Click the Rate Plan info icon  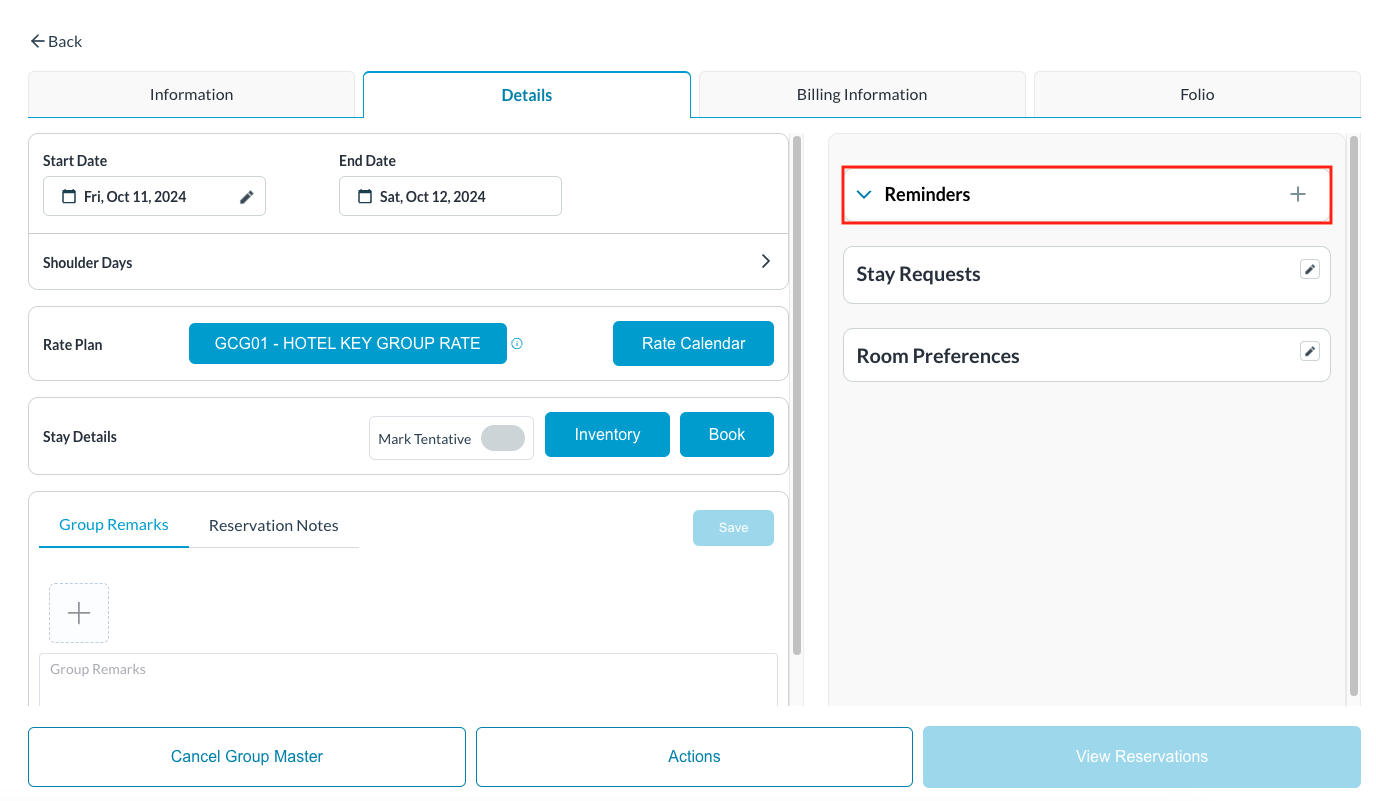(x=517, y=344)
